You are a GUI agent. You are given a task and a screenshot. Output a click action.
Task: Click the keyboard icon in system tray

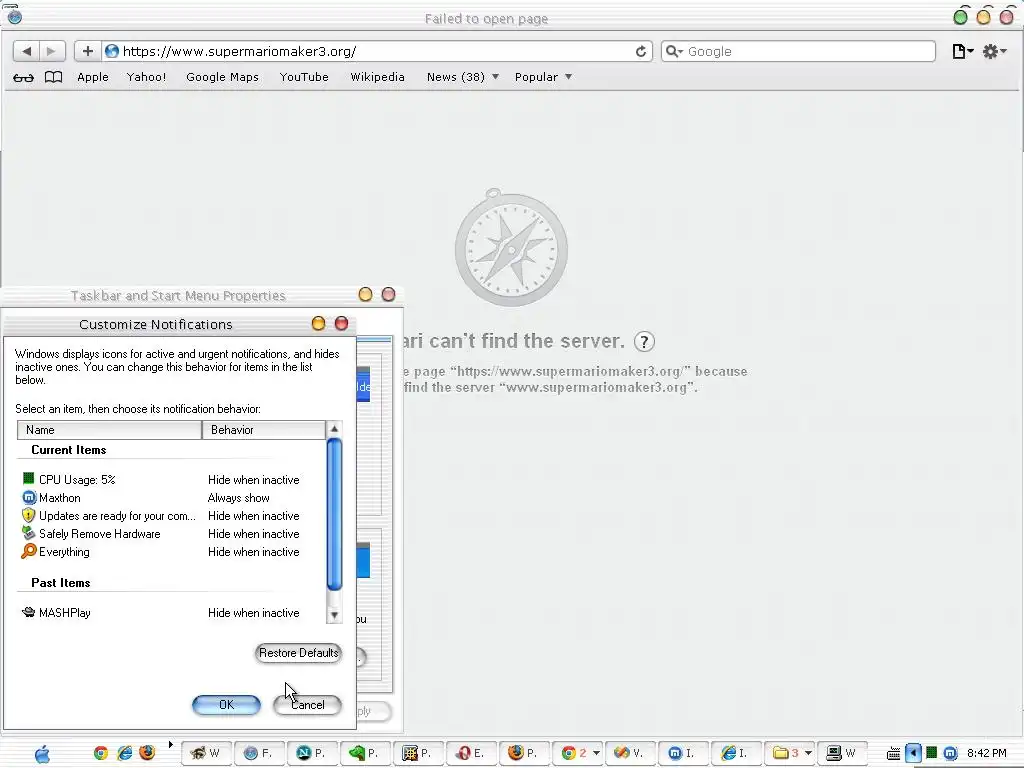pyautogui.click(x=893, y=754)
